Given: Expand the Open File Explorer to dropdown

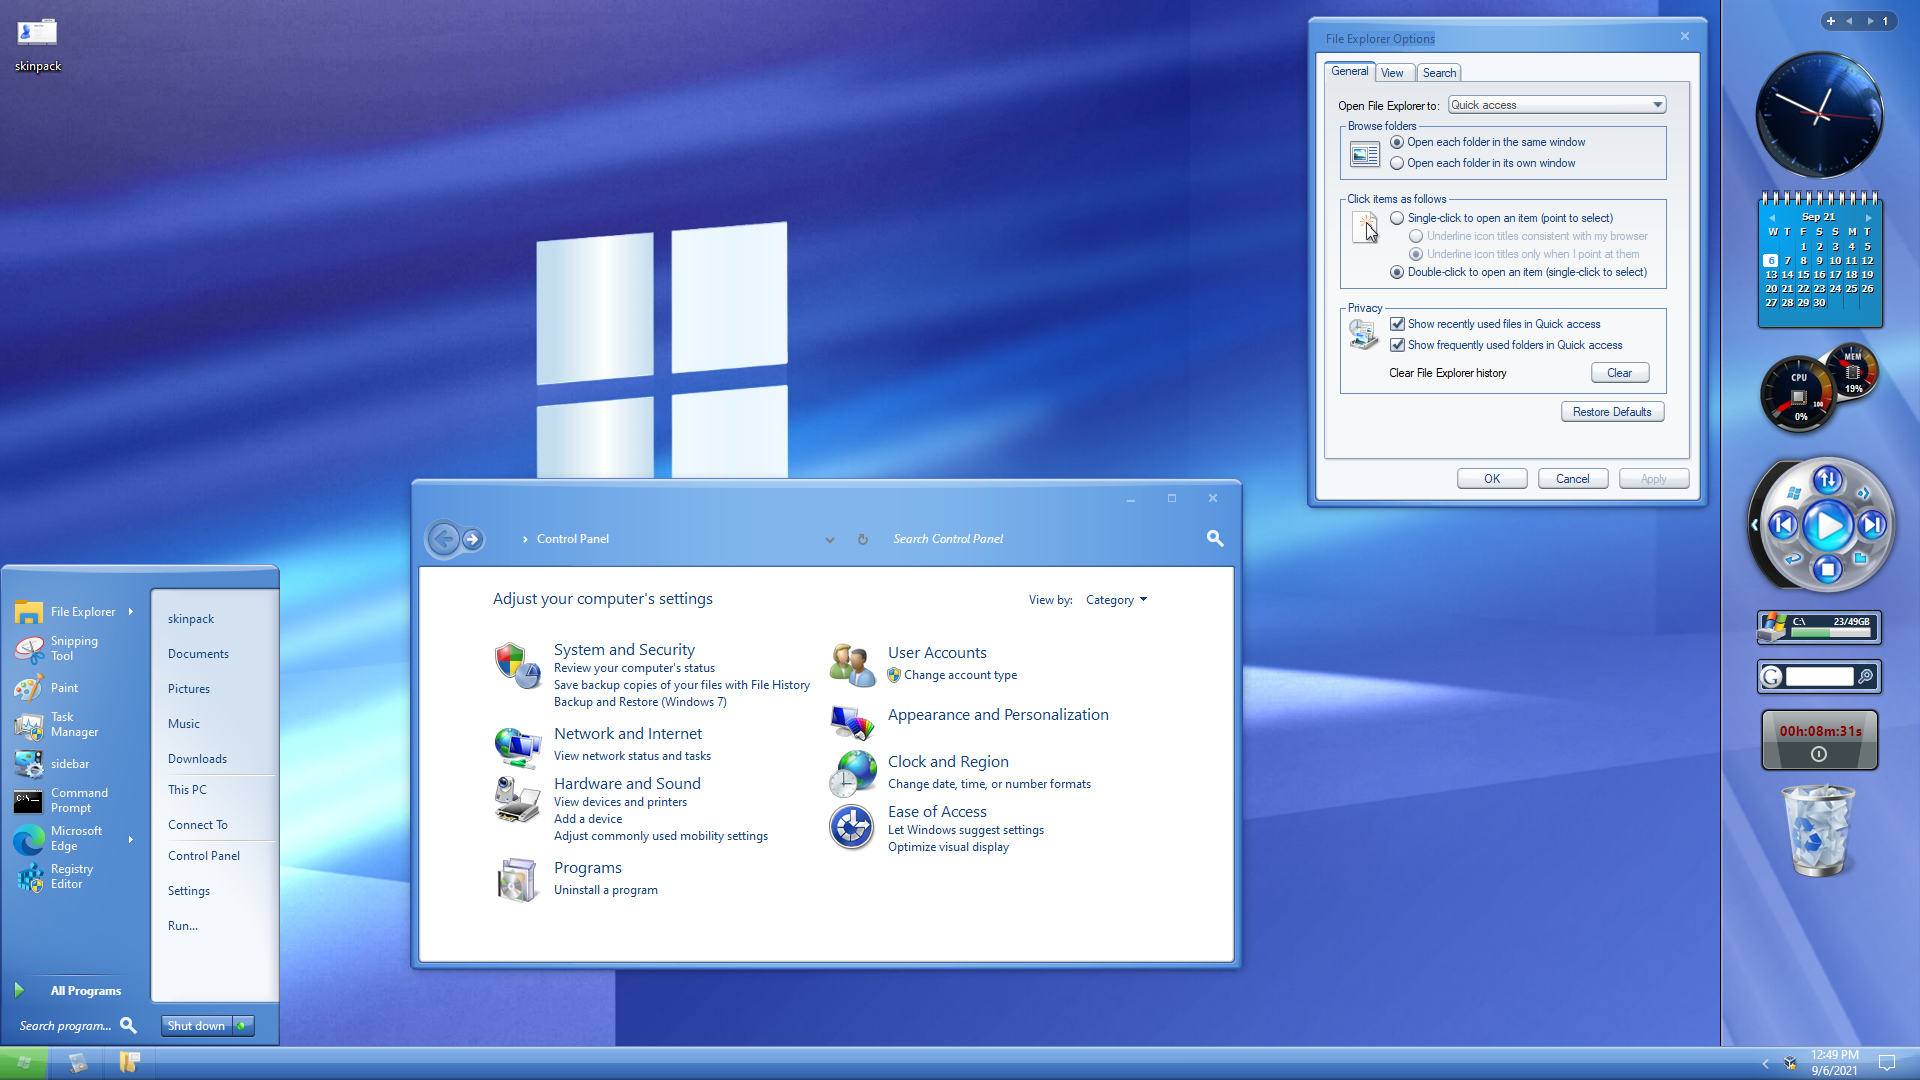Looking at the screenshot, I should 1657,105.
